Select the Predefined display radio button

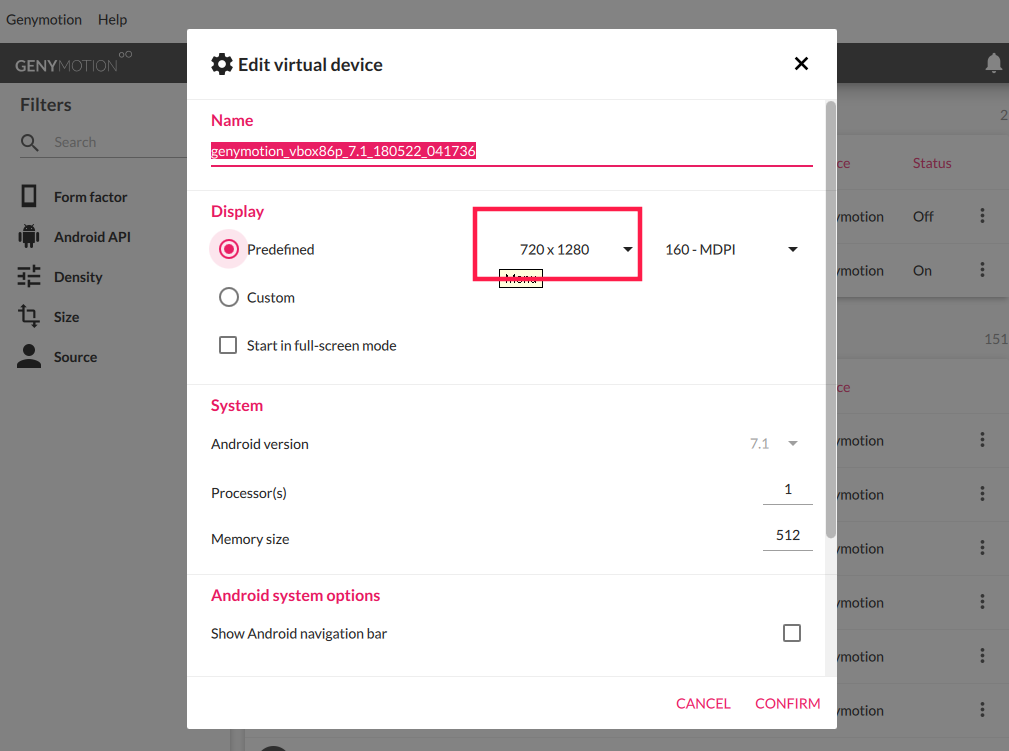coord(228,249)
